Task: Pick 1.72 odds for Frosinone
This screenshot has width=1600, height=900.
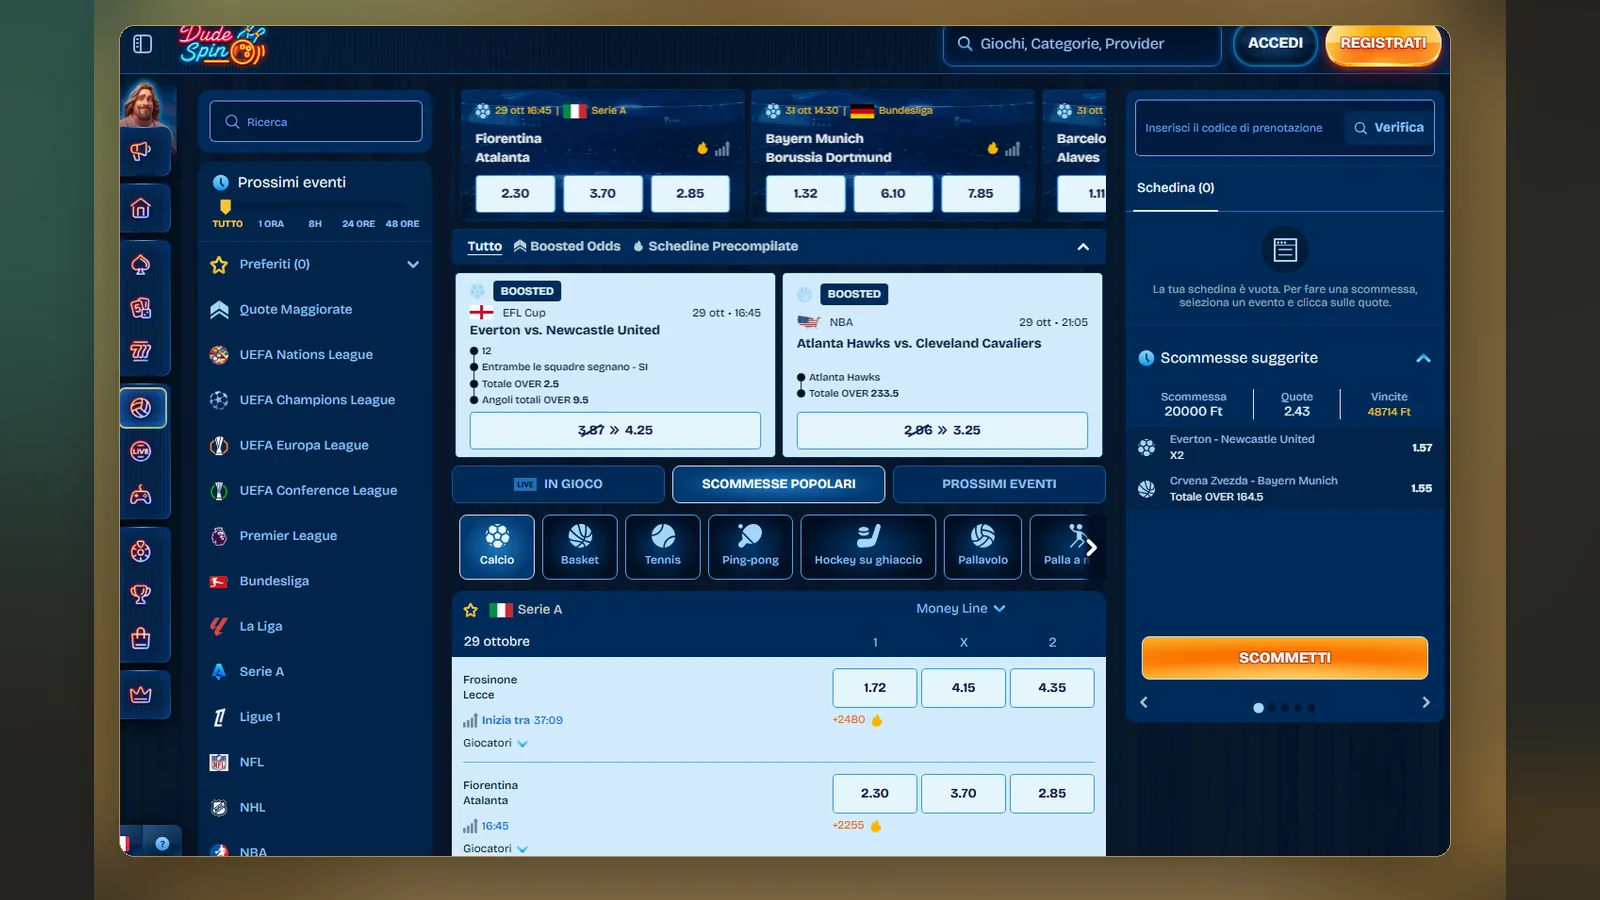Action: (875, 688)
